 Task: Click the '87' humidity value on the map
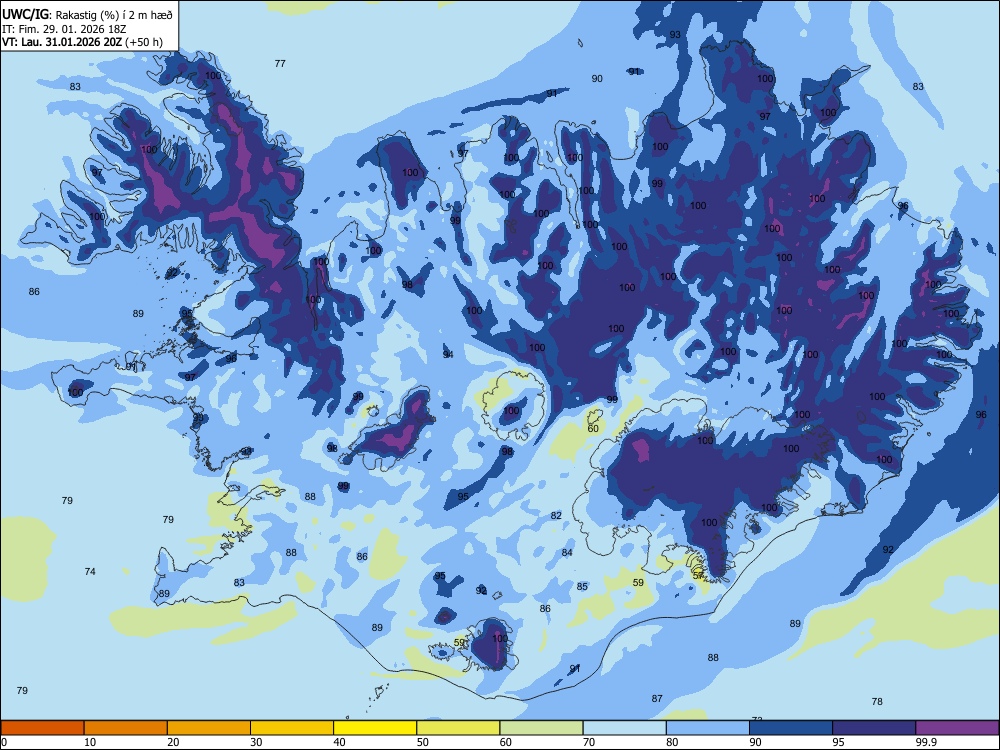pos(657,698)
